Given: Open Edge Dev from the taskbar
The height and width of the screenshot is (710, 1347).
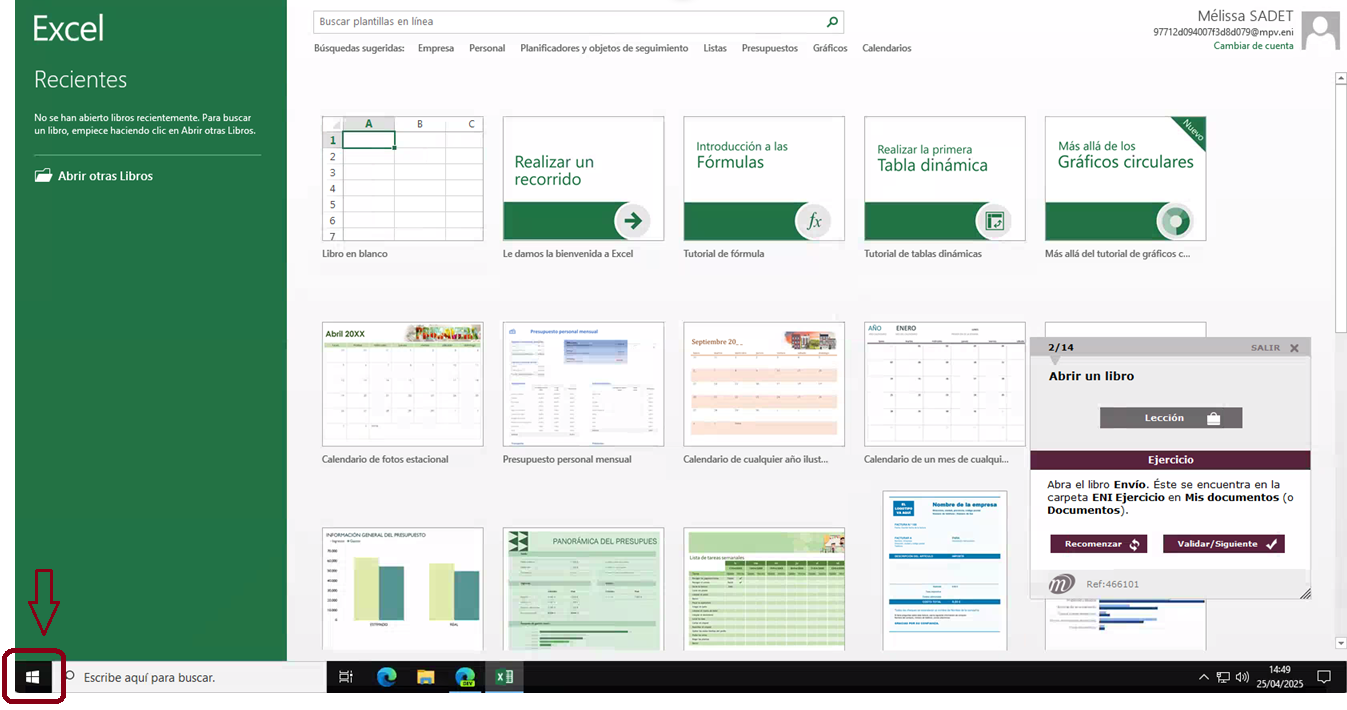Looking at the screenshot, I should pyautogui.click(x=465, y=677).
